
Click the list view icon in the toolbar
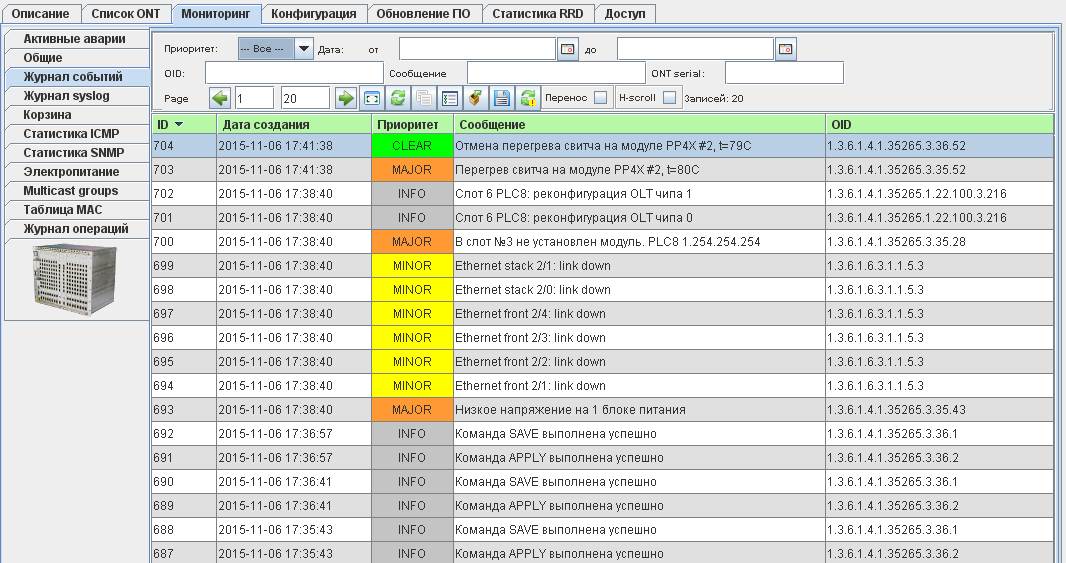pos(449,98)
